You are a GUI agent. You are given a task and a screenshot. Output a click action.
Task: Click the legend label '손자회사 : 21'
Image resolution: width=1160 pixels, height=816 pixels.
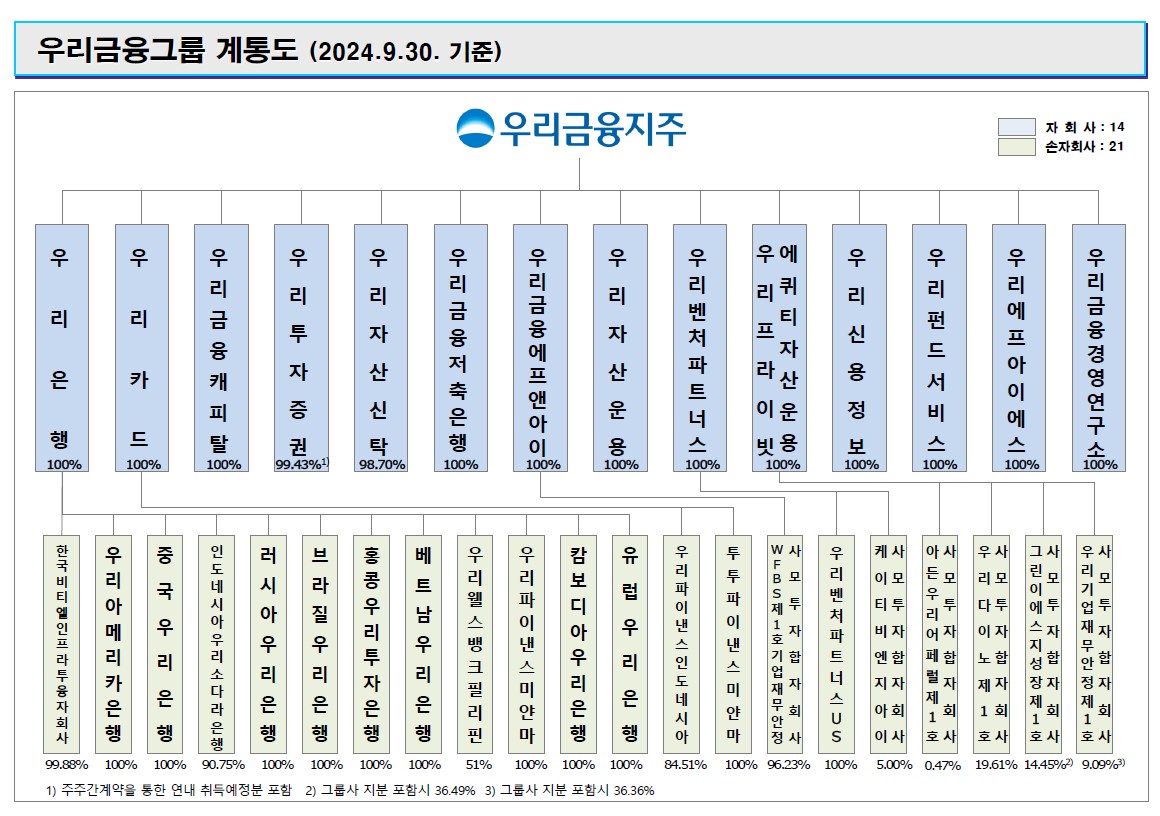tap(1085, 146)
